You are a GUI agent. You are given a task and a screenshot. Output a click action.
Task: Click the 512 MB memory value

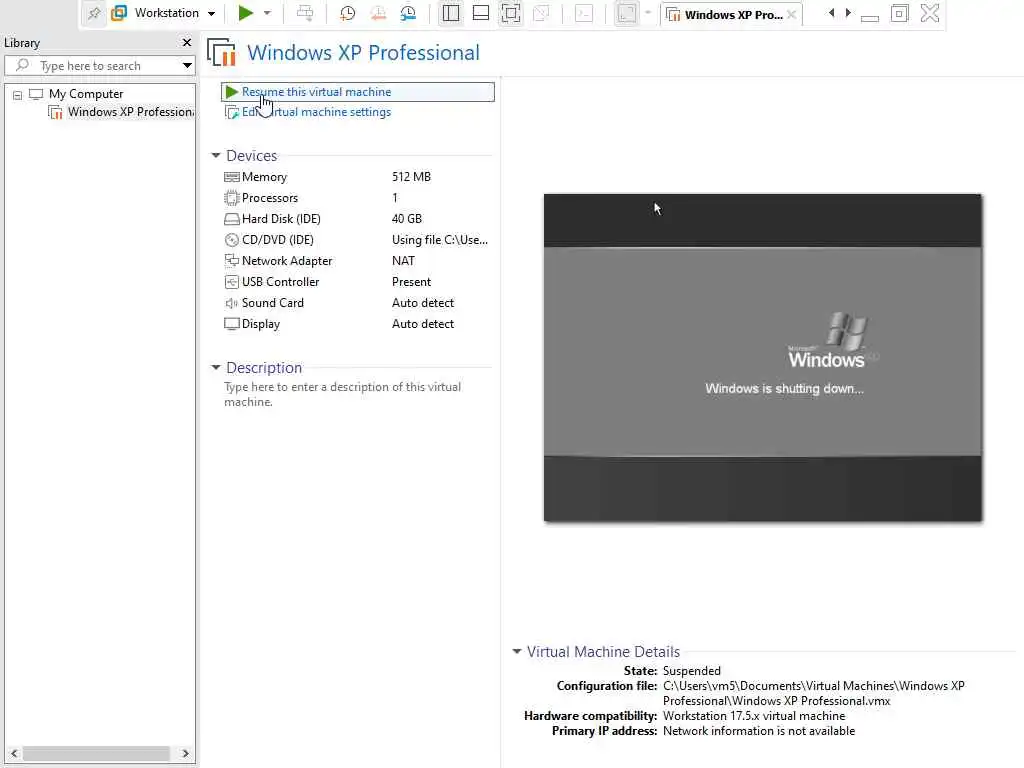click(x=411, y=177)
